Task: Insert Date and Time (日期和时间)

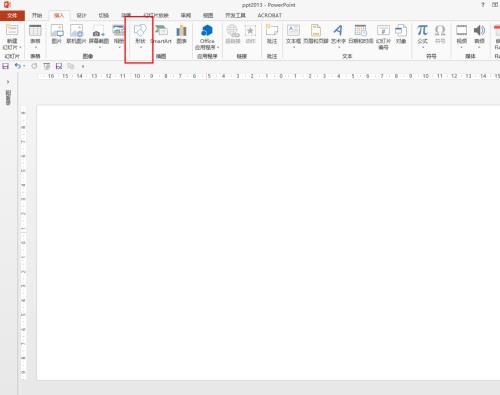Action: pos(361,34)
